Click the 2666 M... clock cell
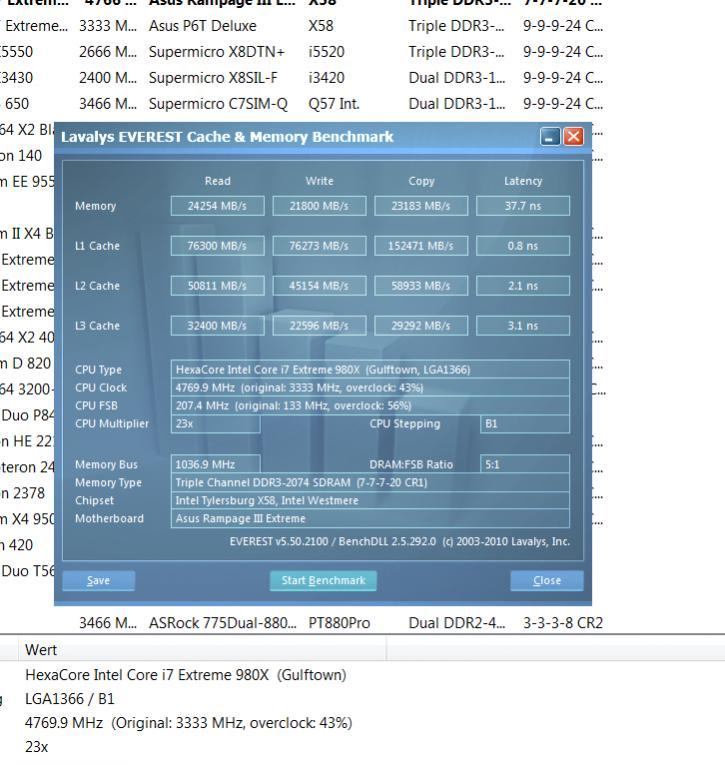This screenshot has width=725, height=765. tap(108, 52)
